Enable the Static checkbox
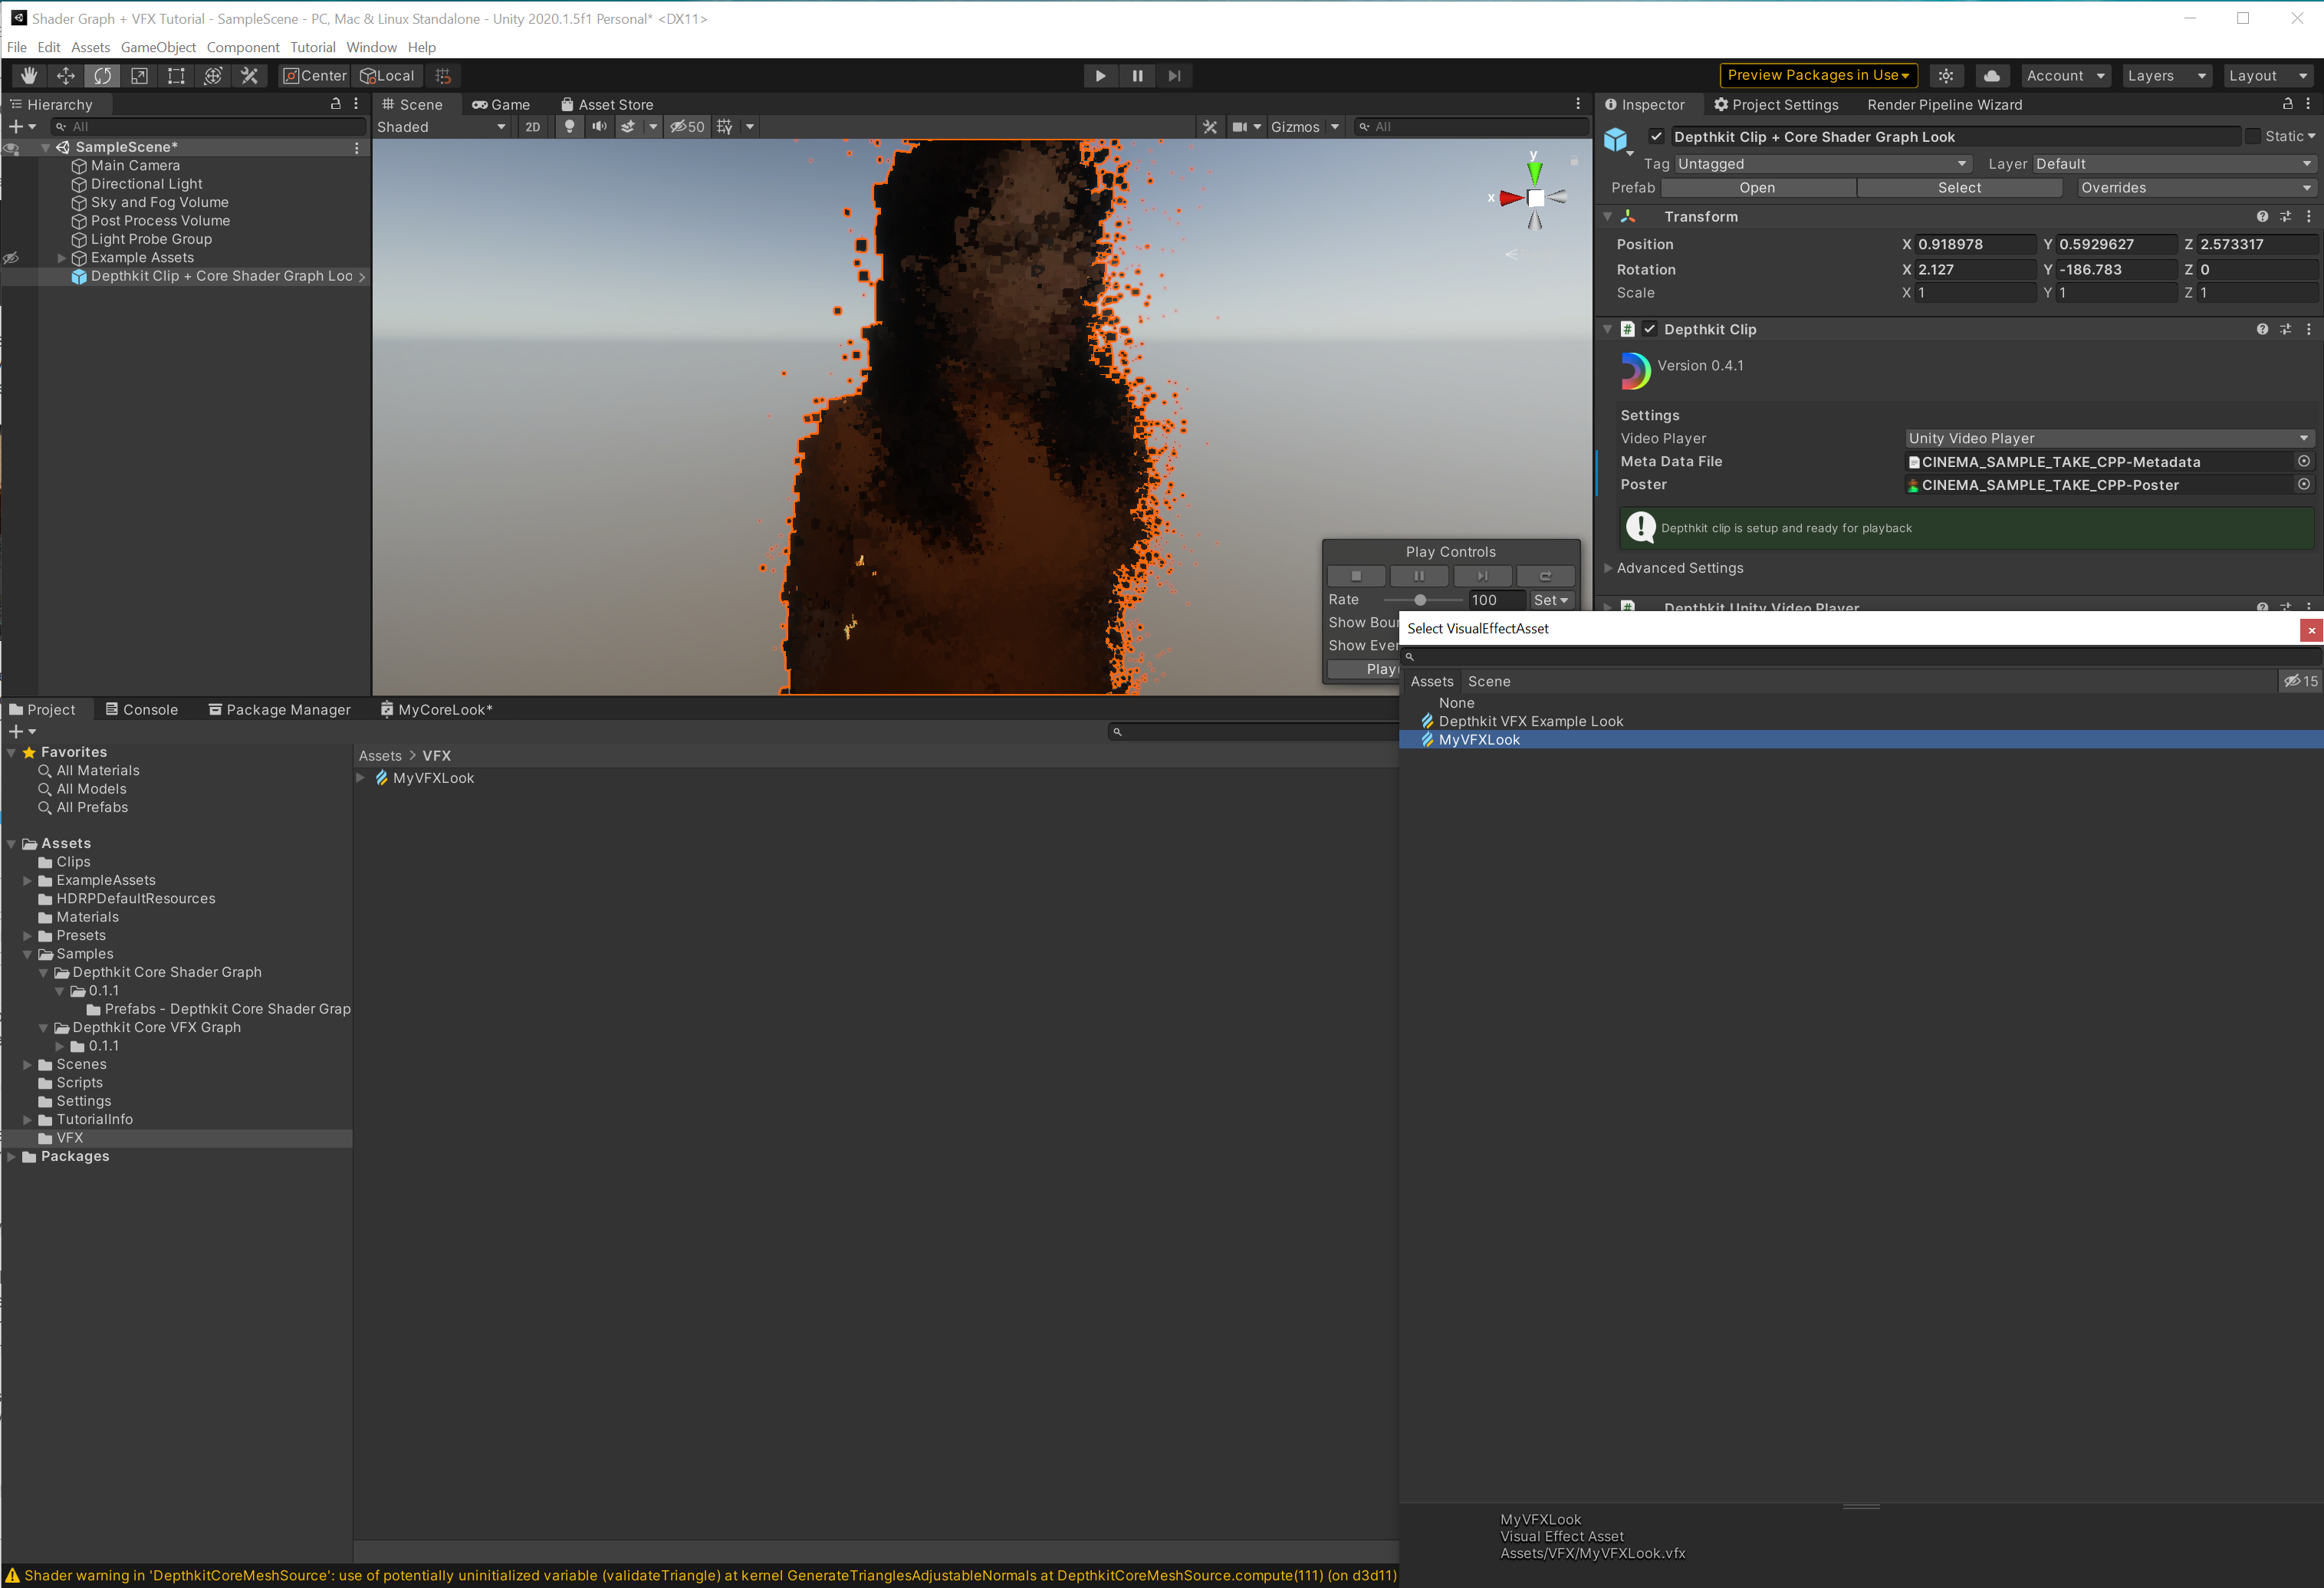Viewport: 2324px width, 1588px height. click(2252, 137)
